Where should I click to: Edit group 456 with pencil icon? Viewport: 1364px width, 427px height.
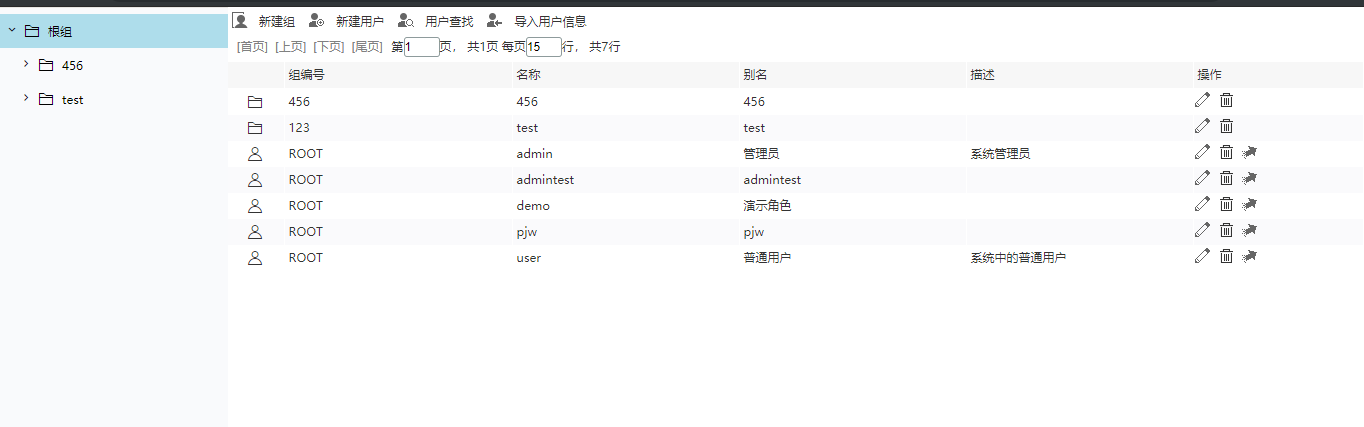point(1202,100)
